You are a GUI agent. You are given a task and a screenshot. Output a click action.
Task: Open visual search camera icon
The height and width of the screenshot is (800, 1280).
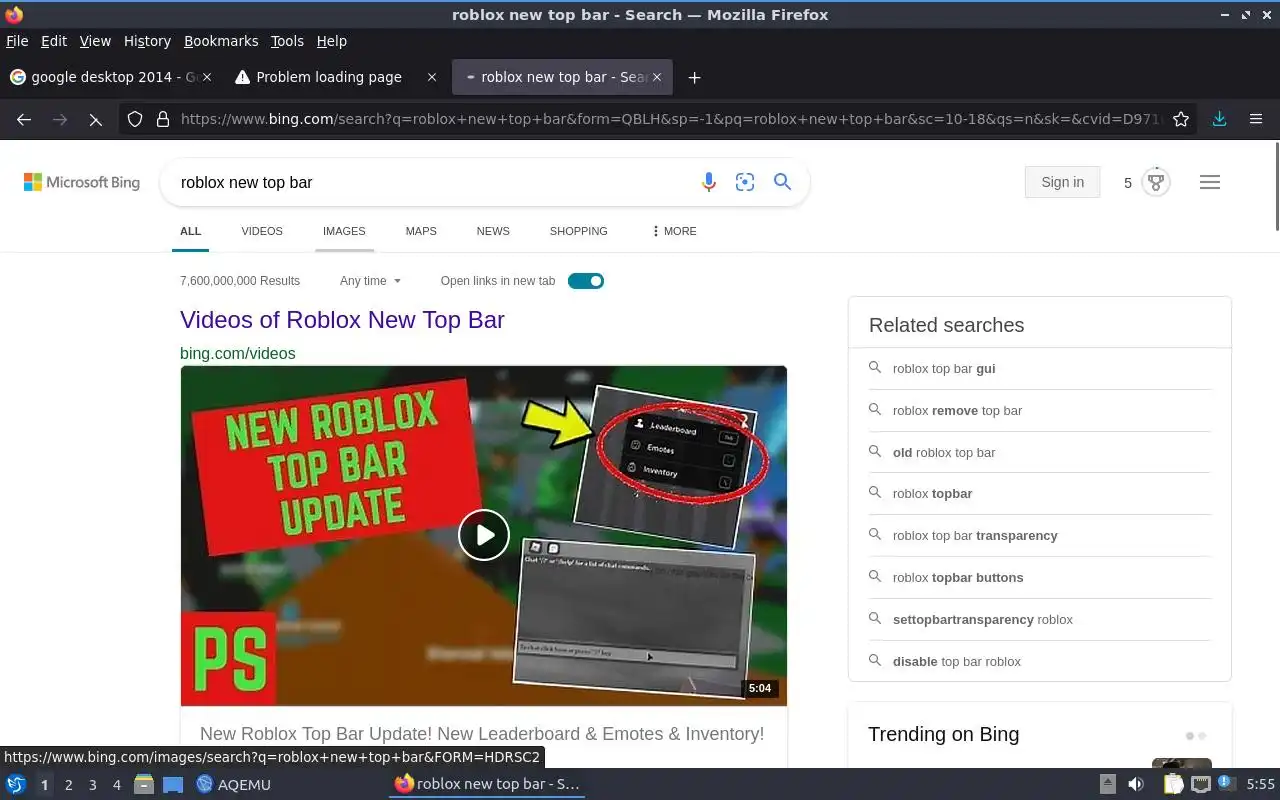click(745, 182)
